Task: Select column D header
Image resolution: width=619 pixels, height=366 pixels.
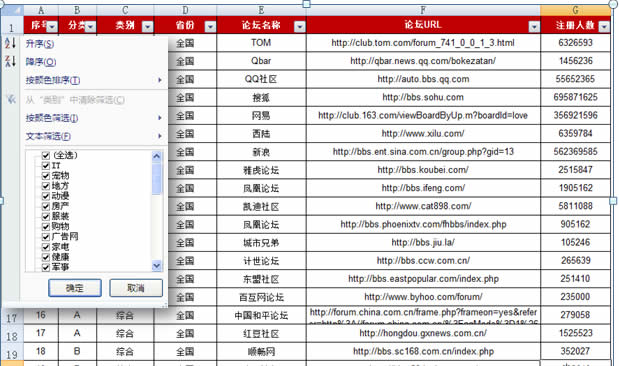Action: tap(185, 10)
